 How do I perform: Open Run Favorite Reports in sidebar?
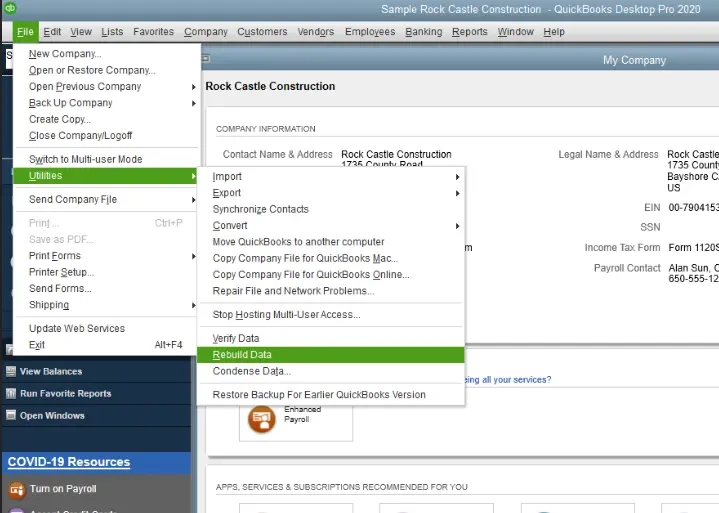coord(66,394)
